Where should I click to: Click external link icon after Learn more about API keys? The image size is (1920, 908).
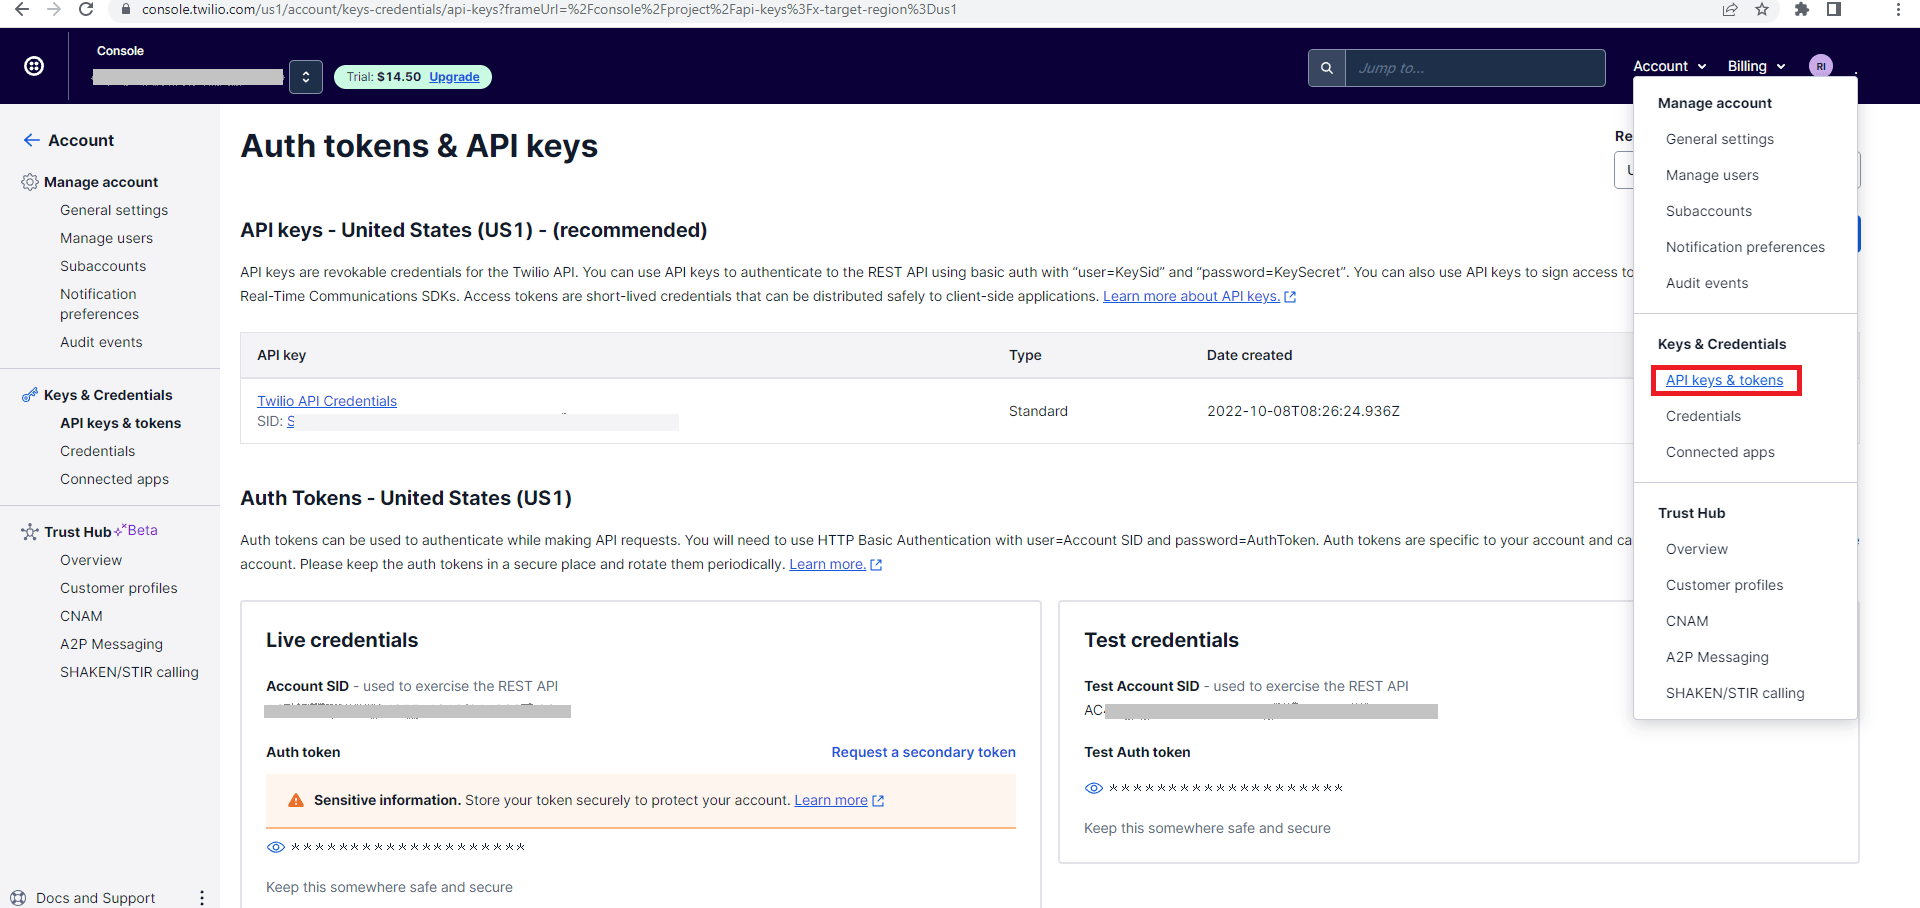1290,297
